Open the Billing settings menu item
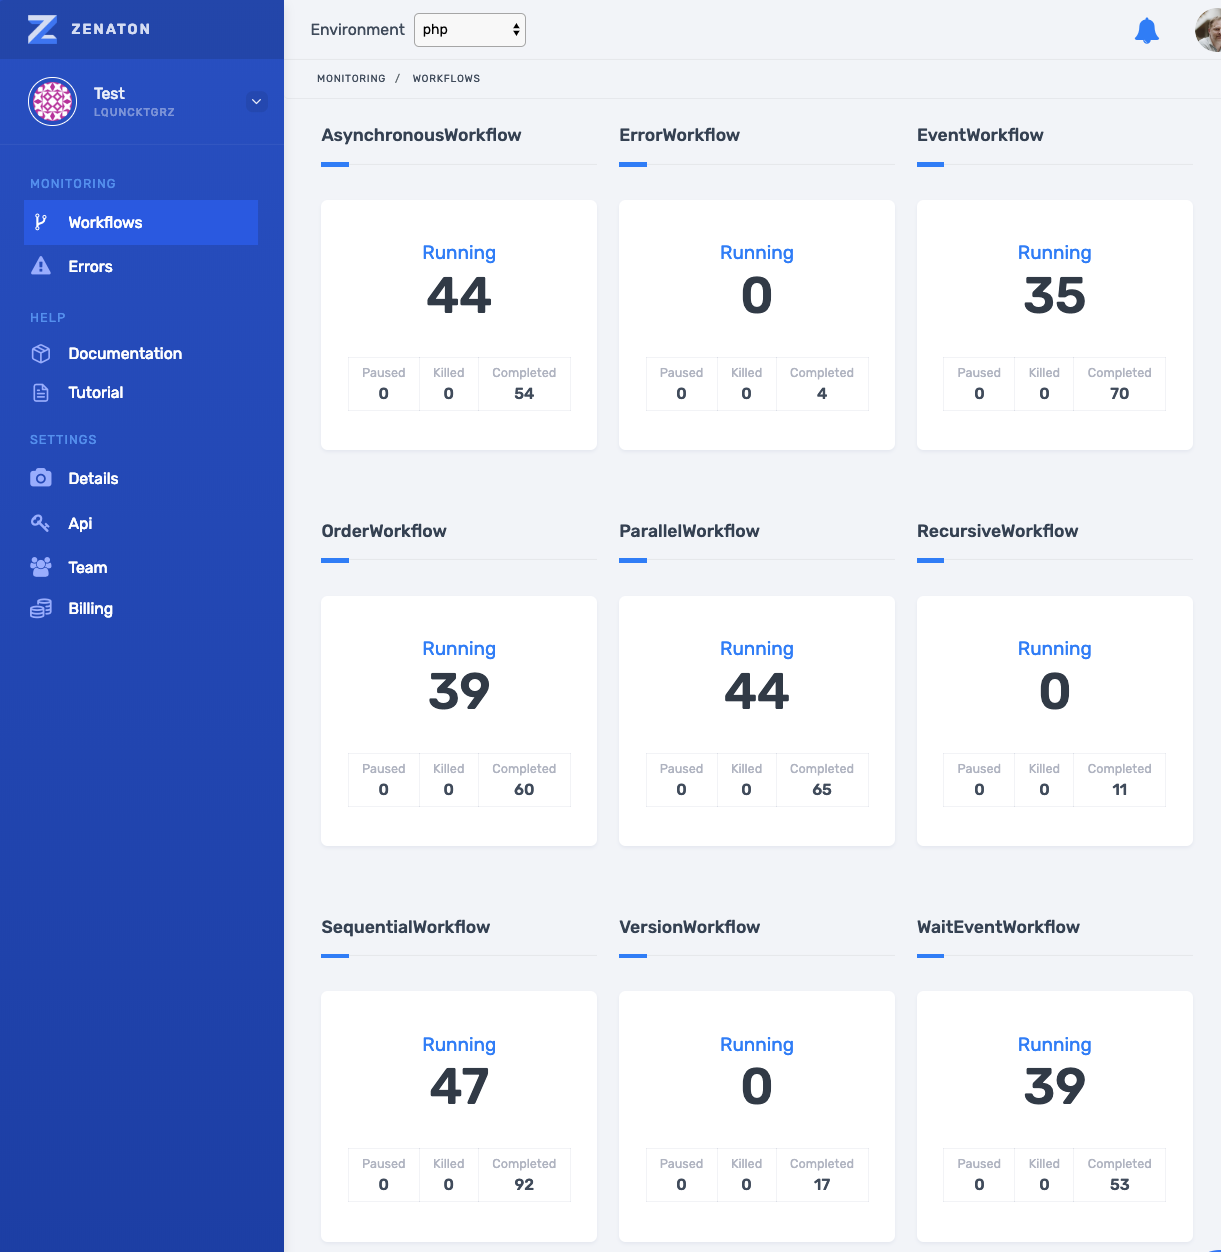Image resolution: width=1221 pixels, height=1252 pixels. tap(90, 609)
